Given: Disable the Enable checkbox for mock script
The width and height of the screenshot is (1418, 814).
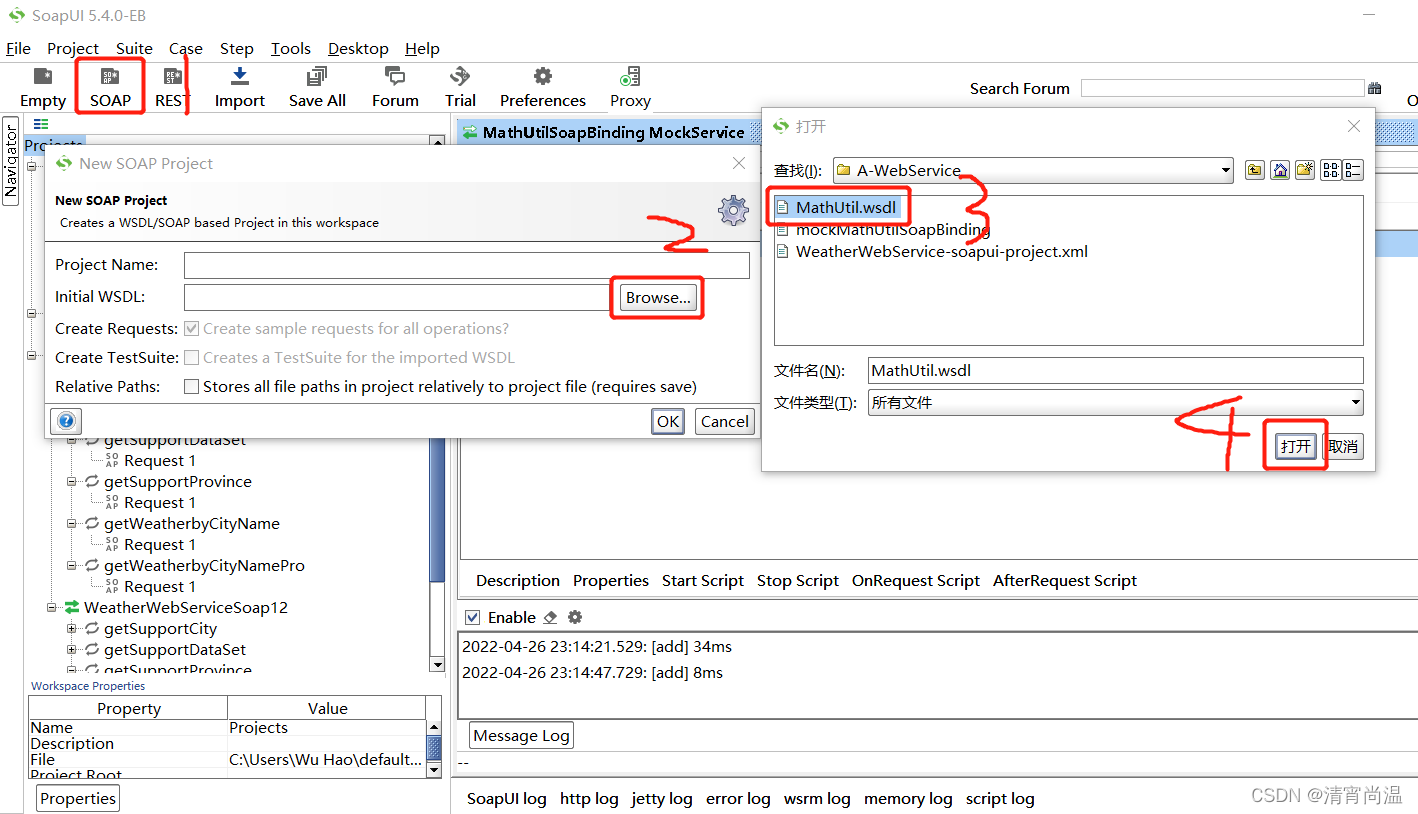Looking at the screenshot, I should pos(471,616).
